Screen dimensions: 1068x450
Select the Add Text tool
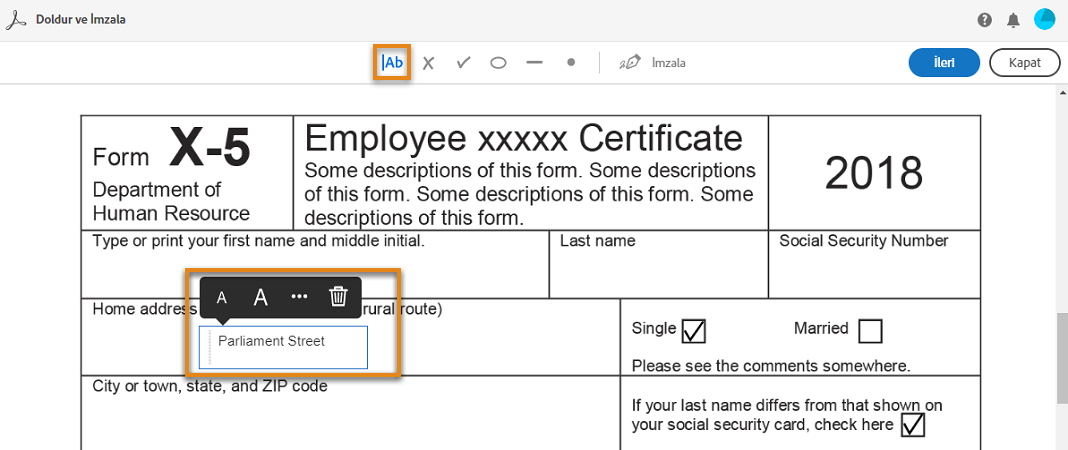pos(392,63)
